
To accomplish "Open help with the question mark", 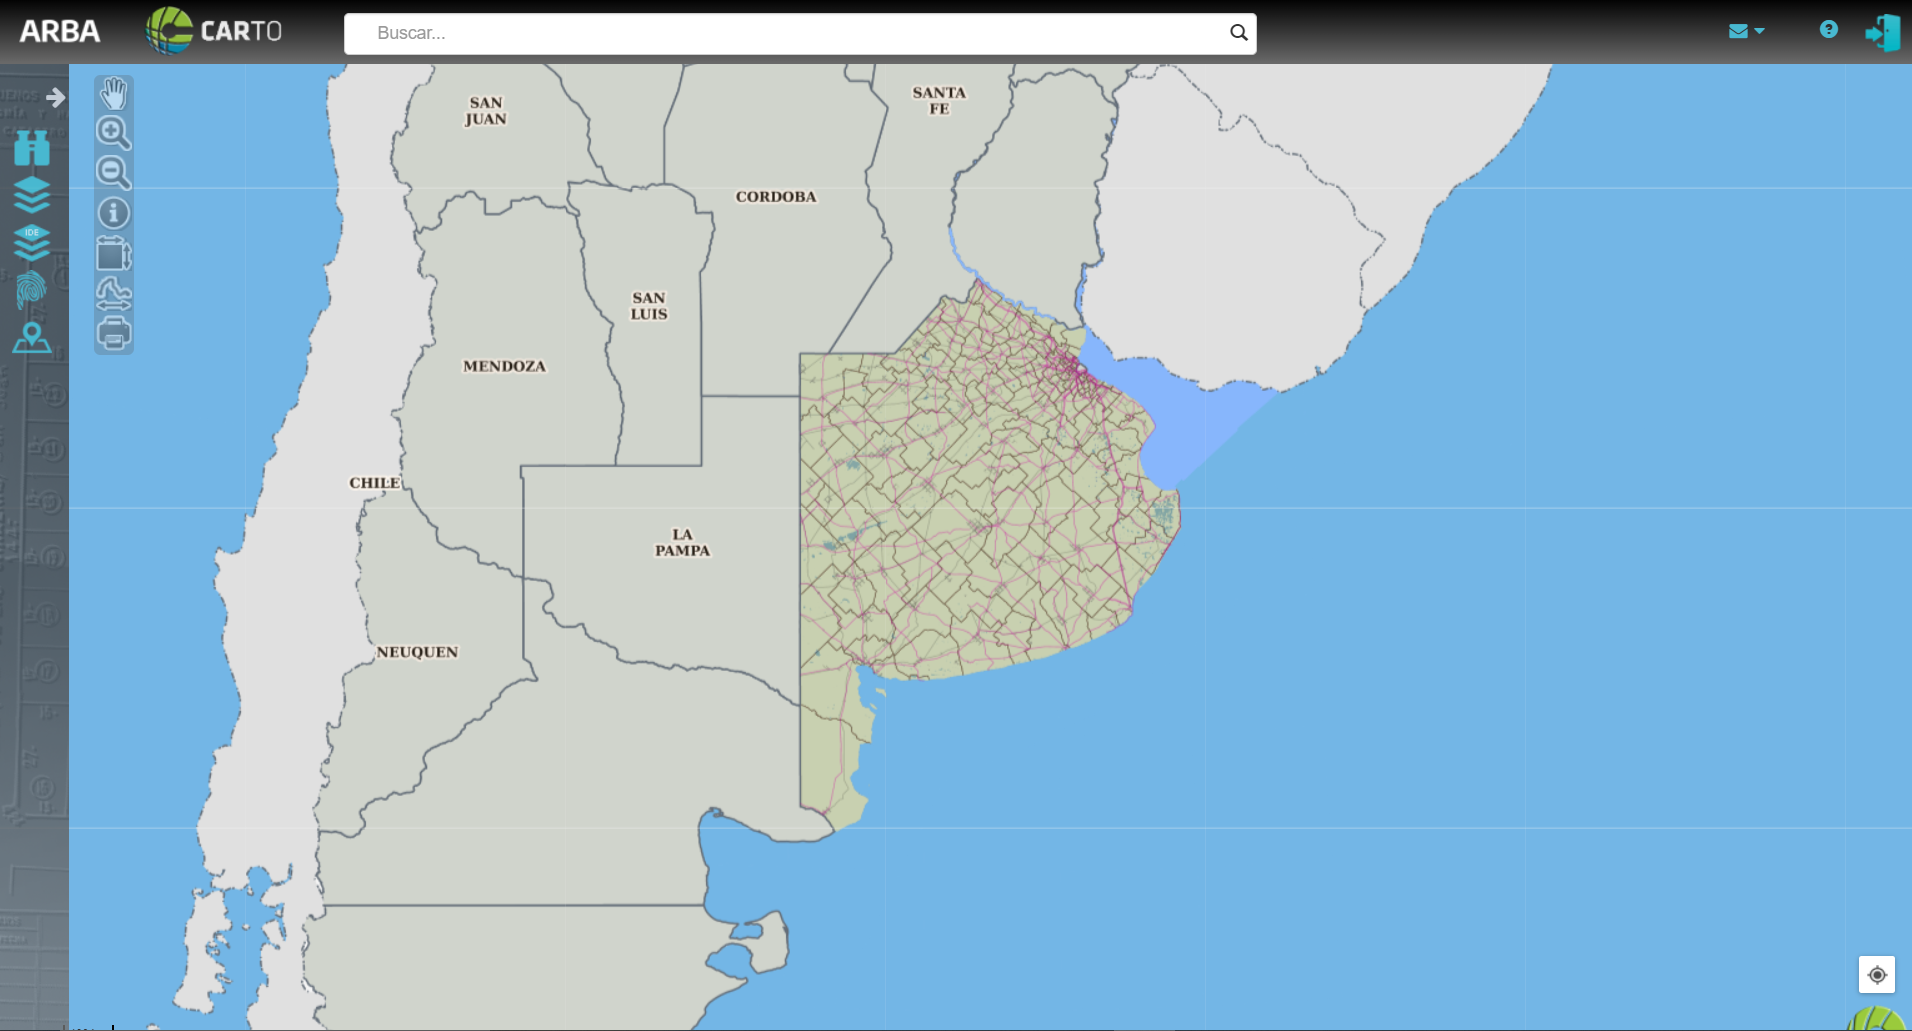I will [1828, 30].
